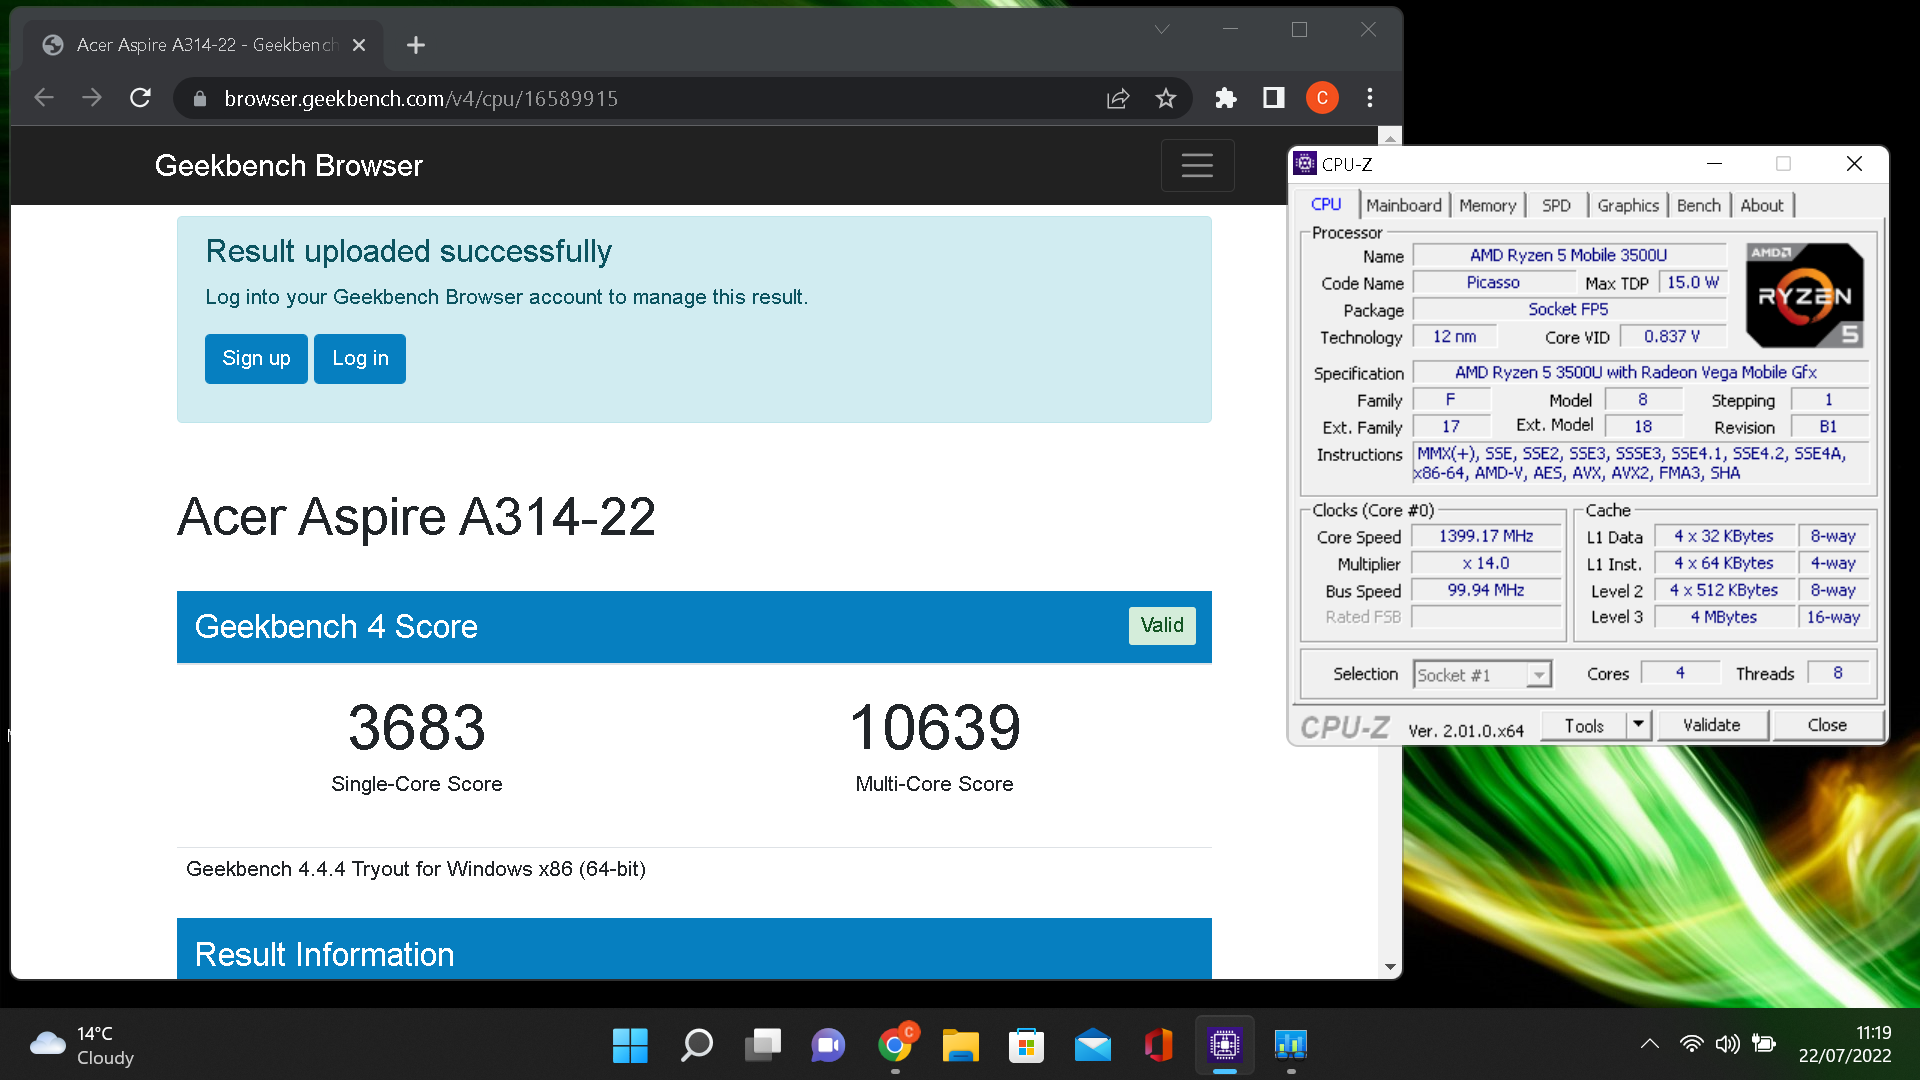Open a new Chrome tab

click(x=416, y=45)
